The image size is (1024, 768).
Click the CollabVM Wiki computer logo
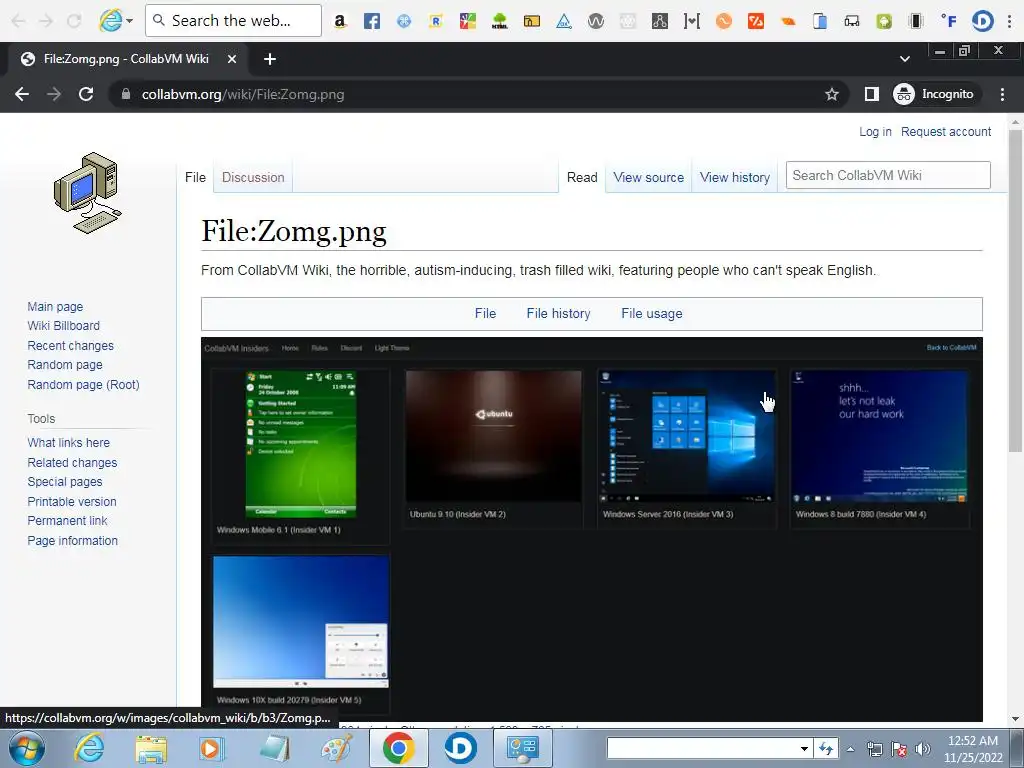(88, 193)
